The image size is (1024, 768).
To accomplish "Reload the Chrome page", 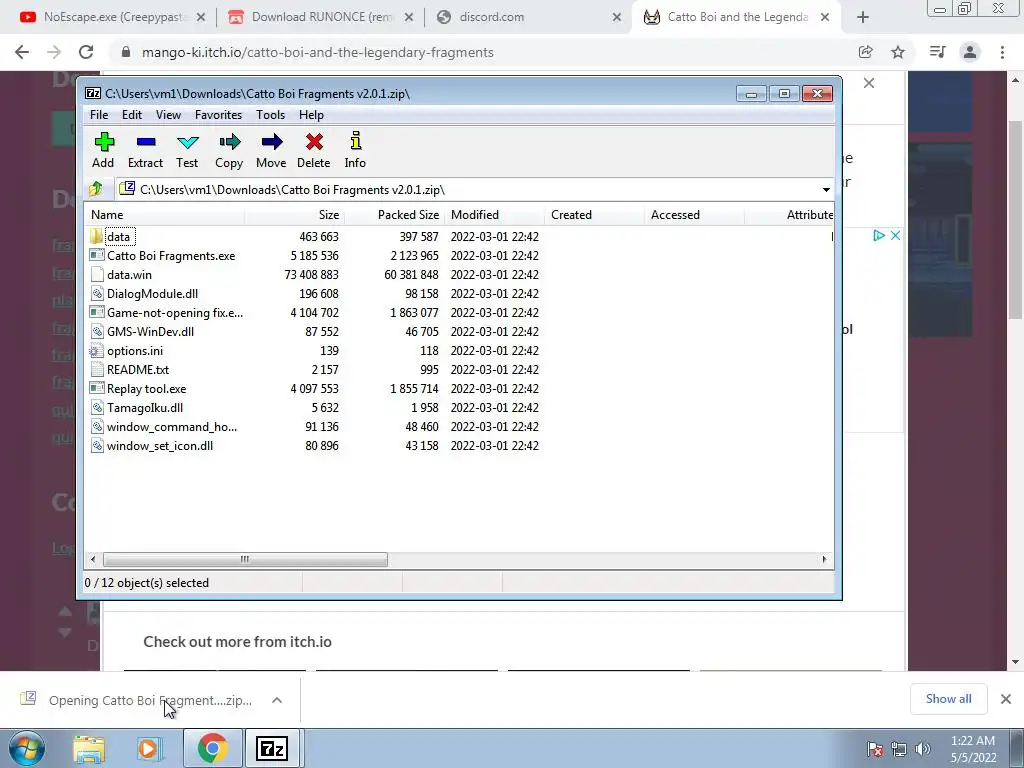I will [86, 52].
